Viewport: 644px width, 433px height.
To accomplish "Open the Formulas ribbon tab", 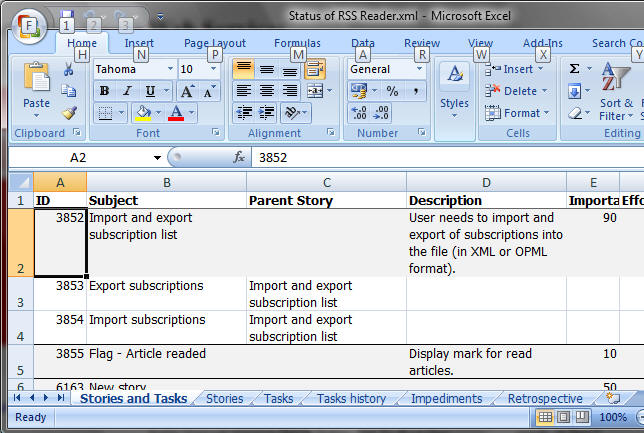I will click(x=297, y=43).
